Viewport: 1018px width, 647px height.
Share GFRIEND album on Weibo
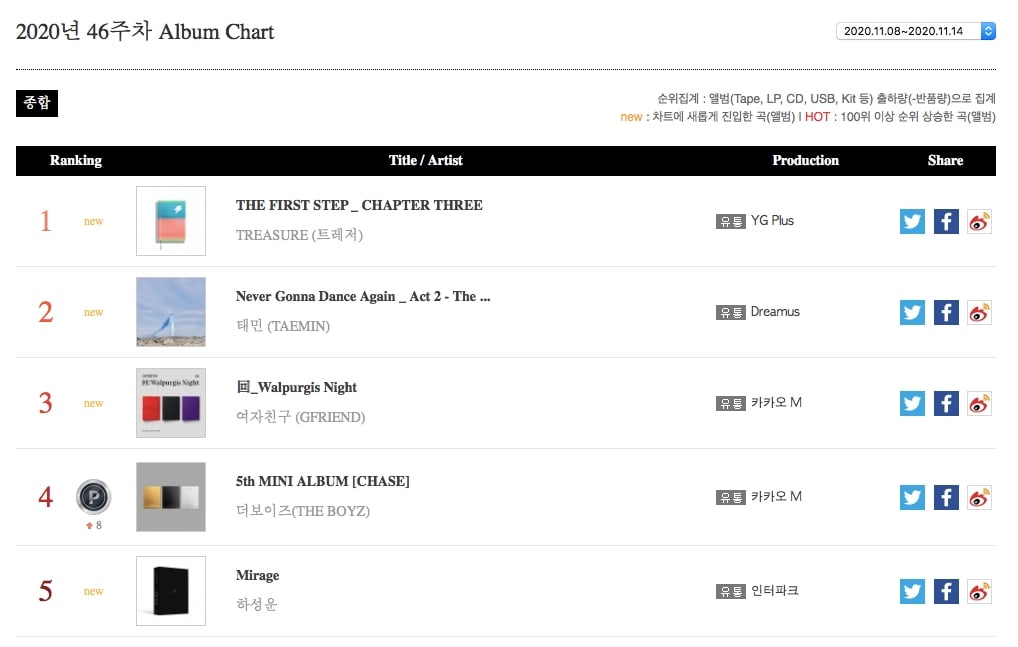click(979, 403)
